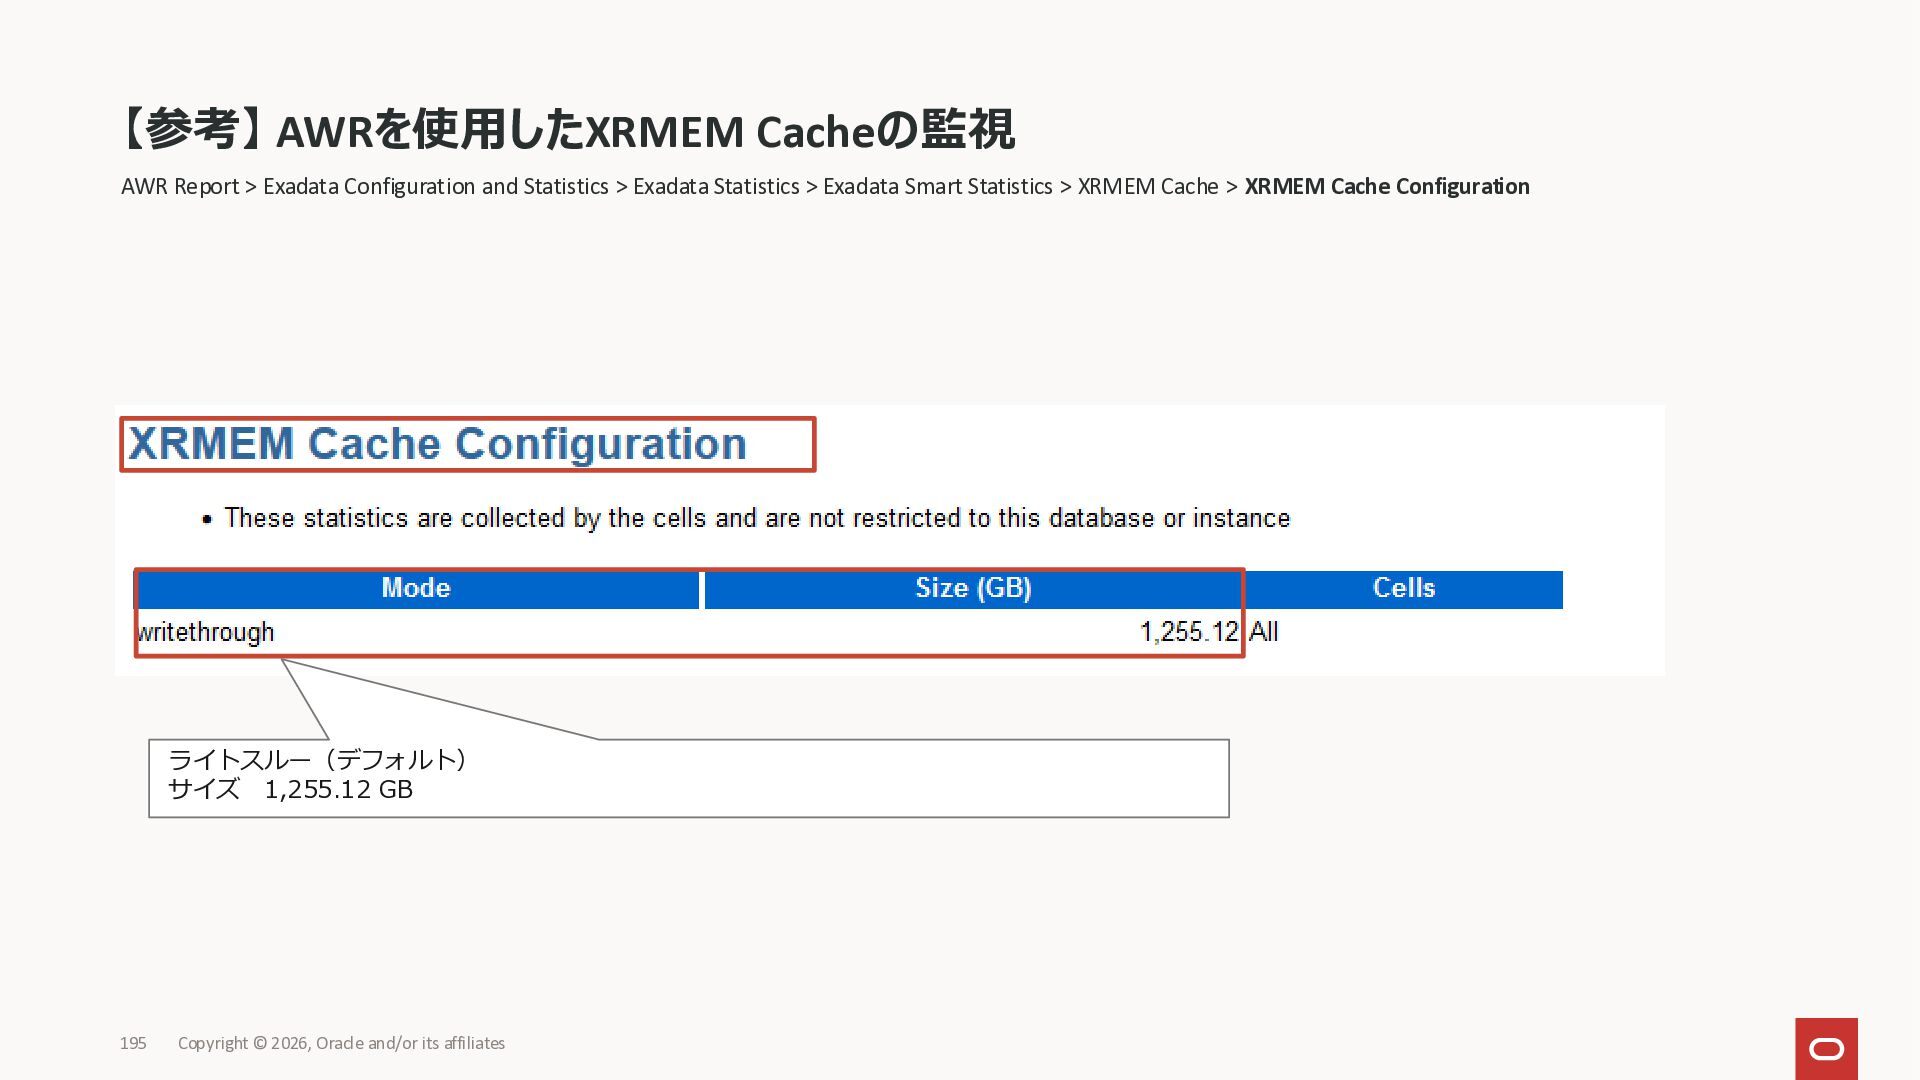Click the slide page number 195
1920x1080 pixels.
[x=133, y=1043]
